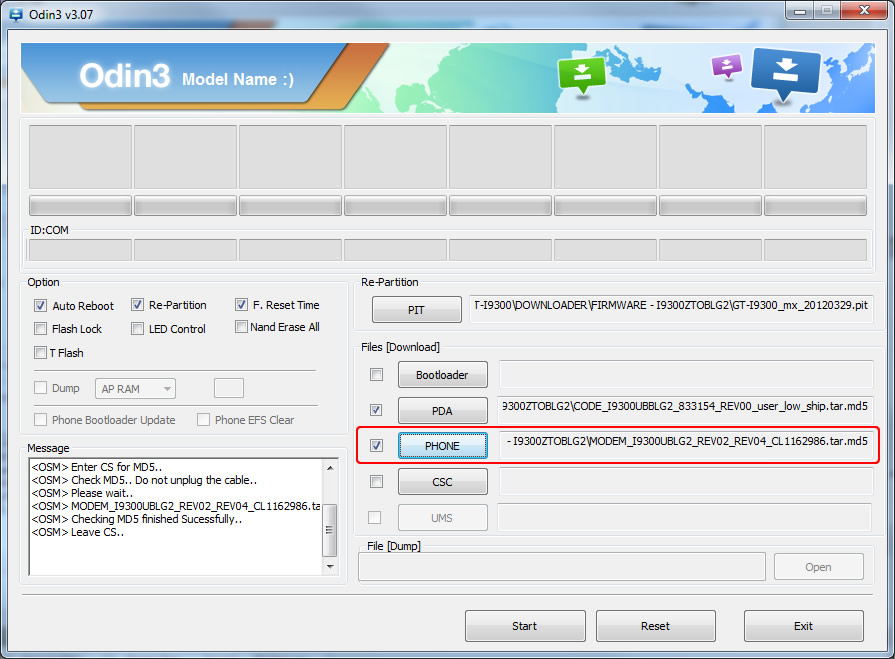The image size is (895, 659).
Task: Toggle the UMS file checkbox
Action: click(374, 518)
